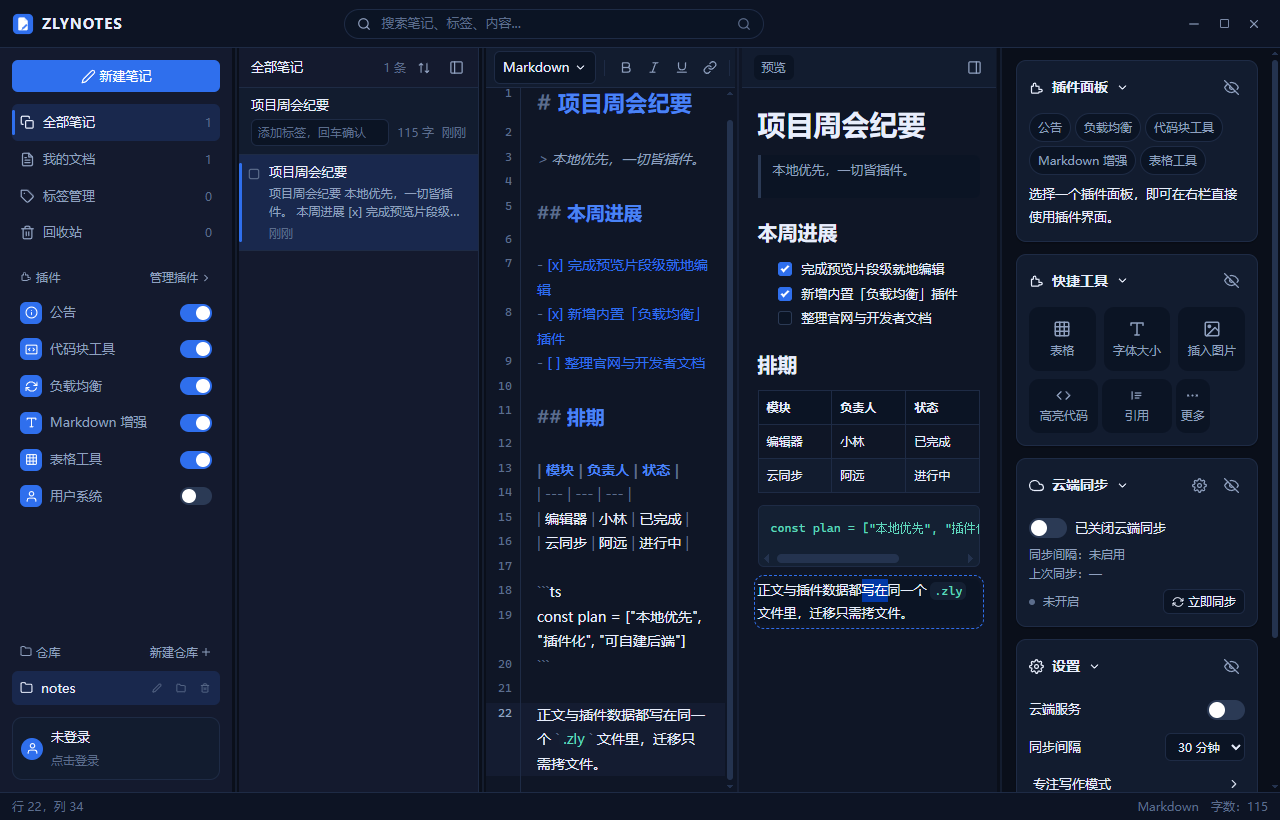Apply italic formatting
Viewport: 1280px width, 820px height.
(x=654, y=67)
